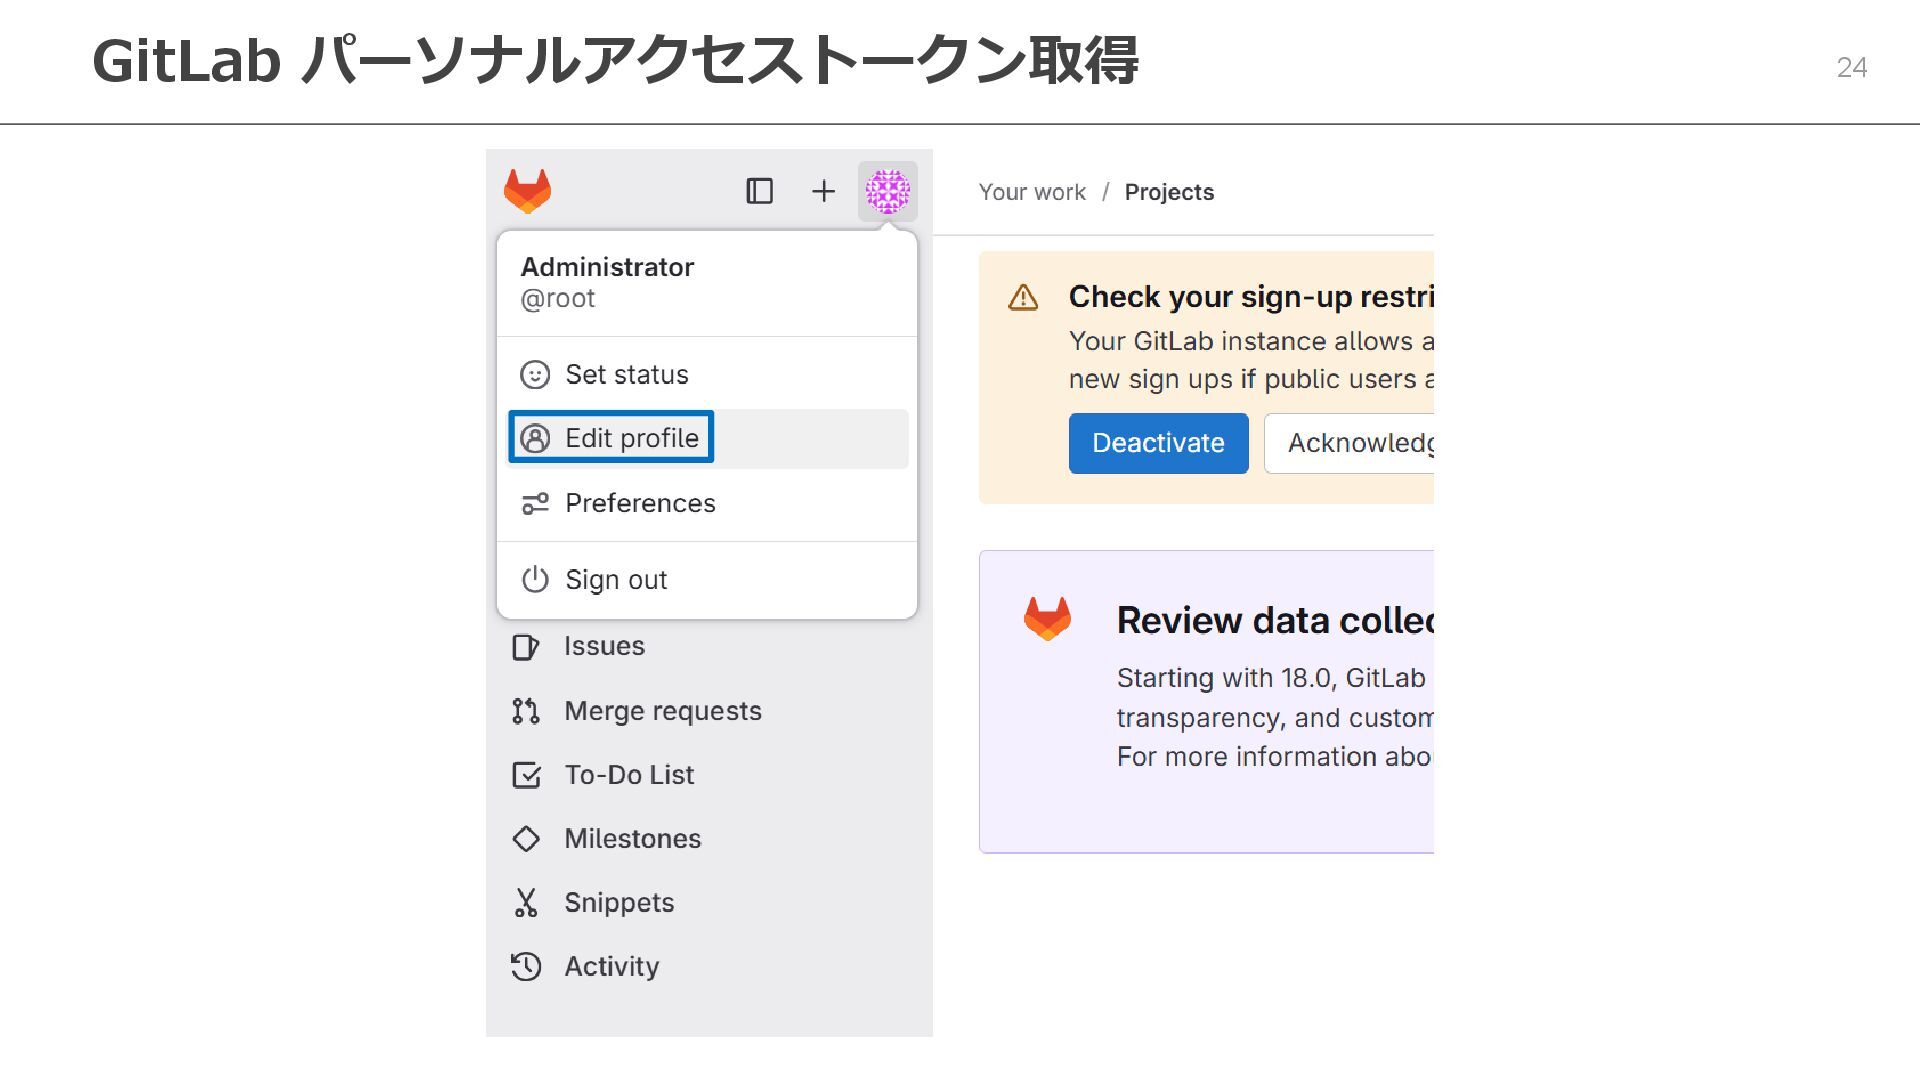The width and height of the screenshot is (1920, 1080).
Task: Click the Snippets scissors icon
Action: (x=526, y=903)
